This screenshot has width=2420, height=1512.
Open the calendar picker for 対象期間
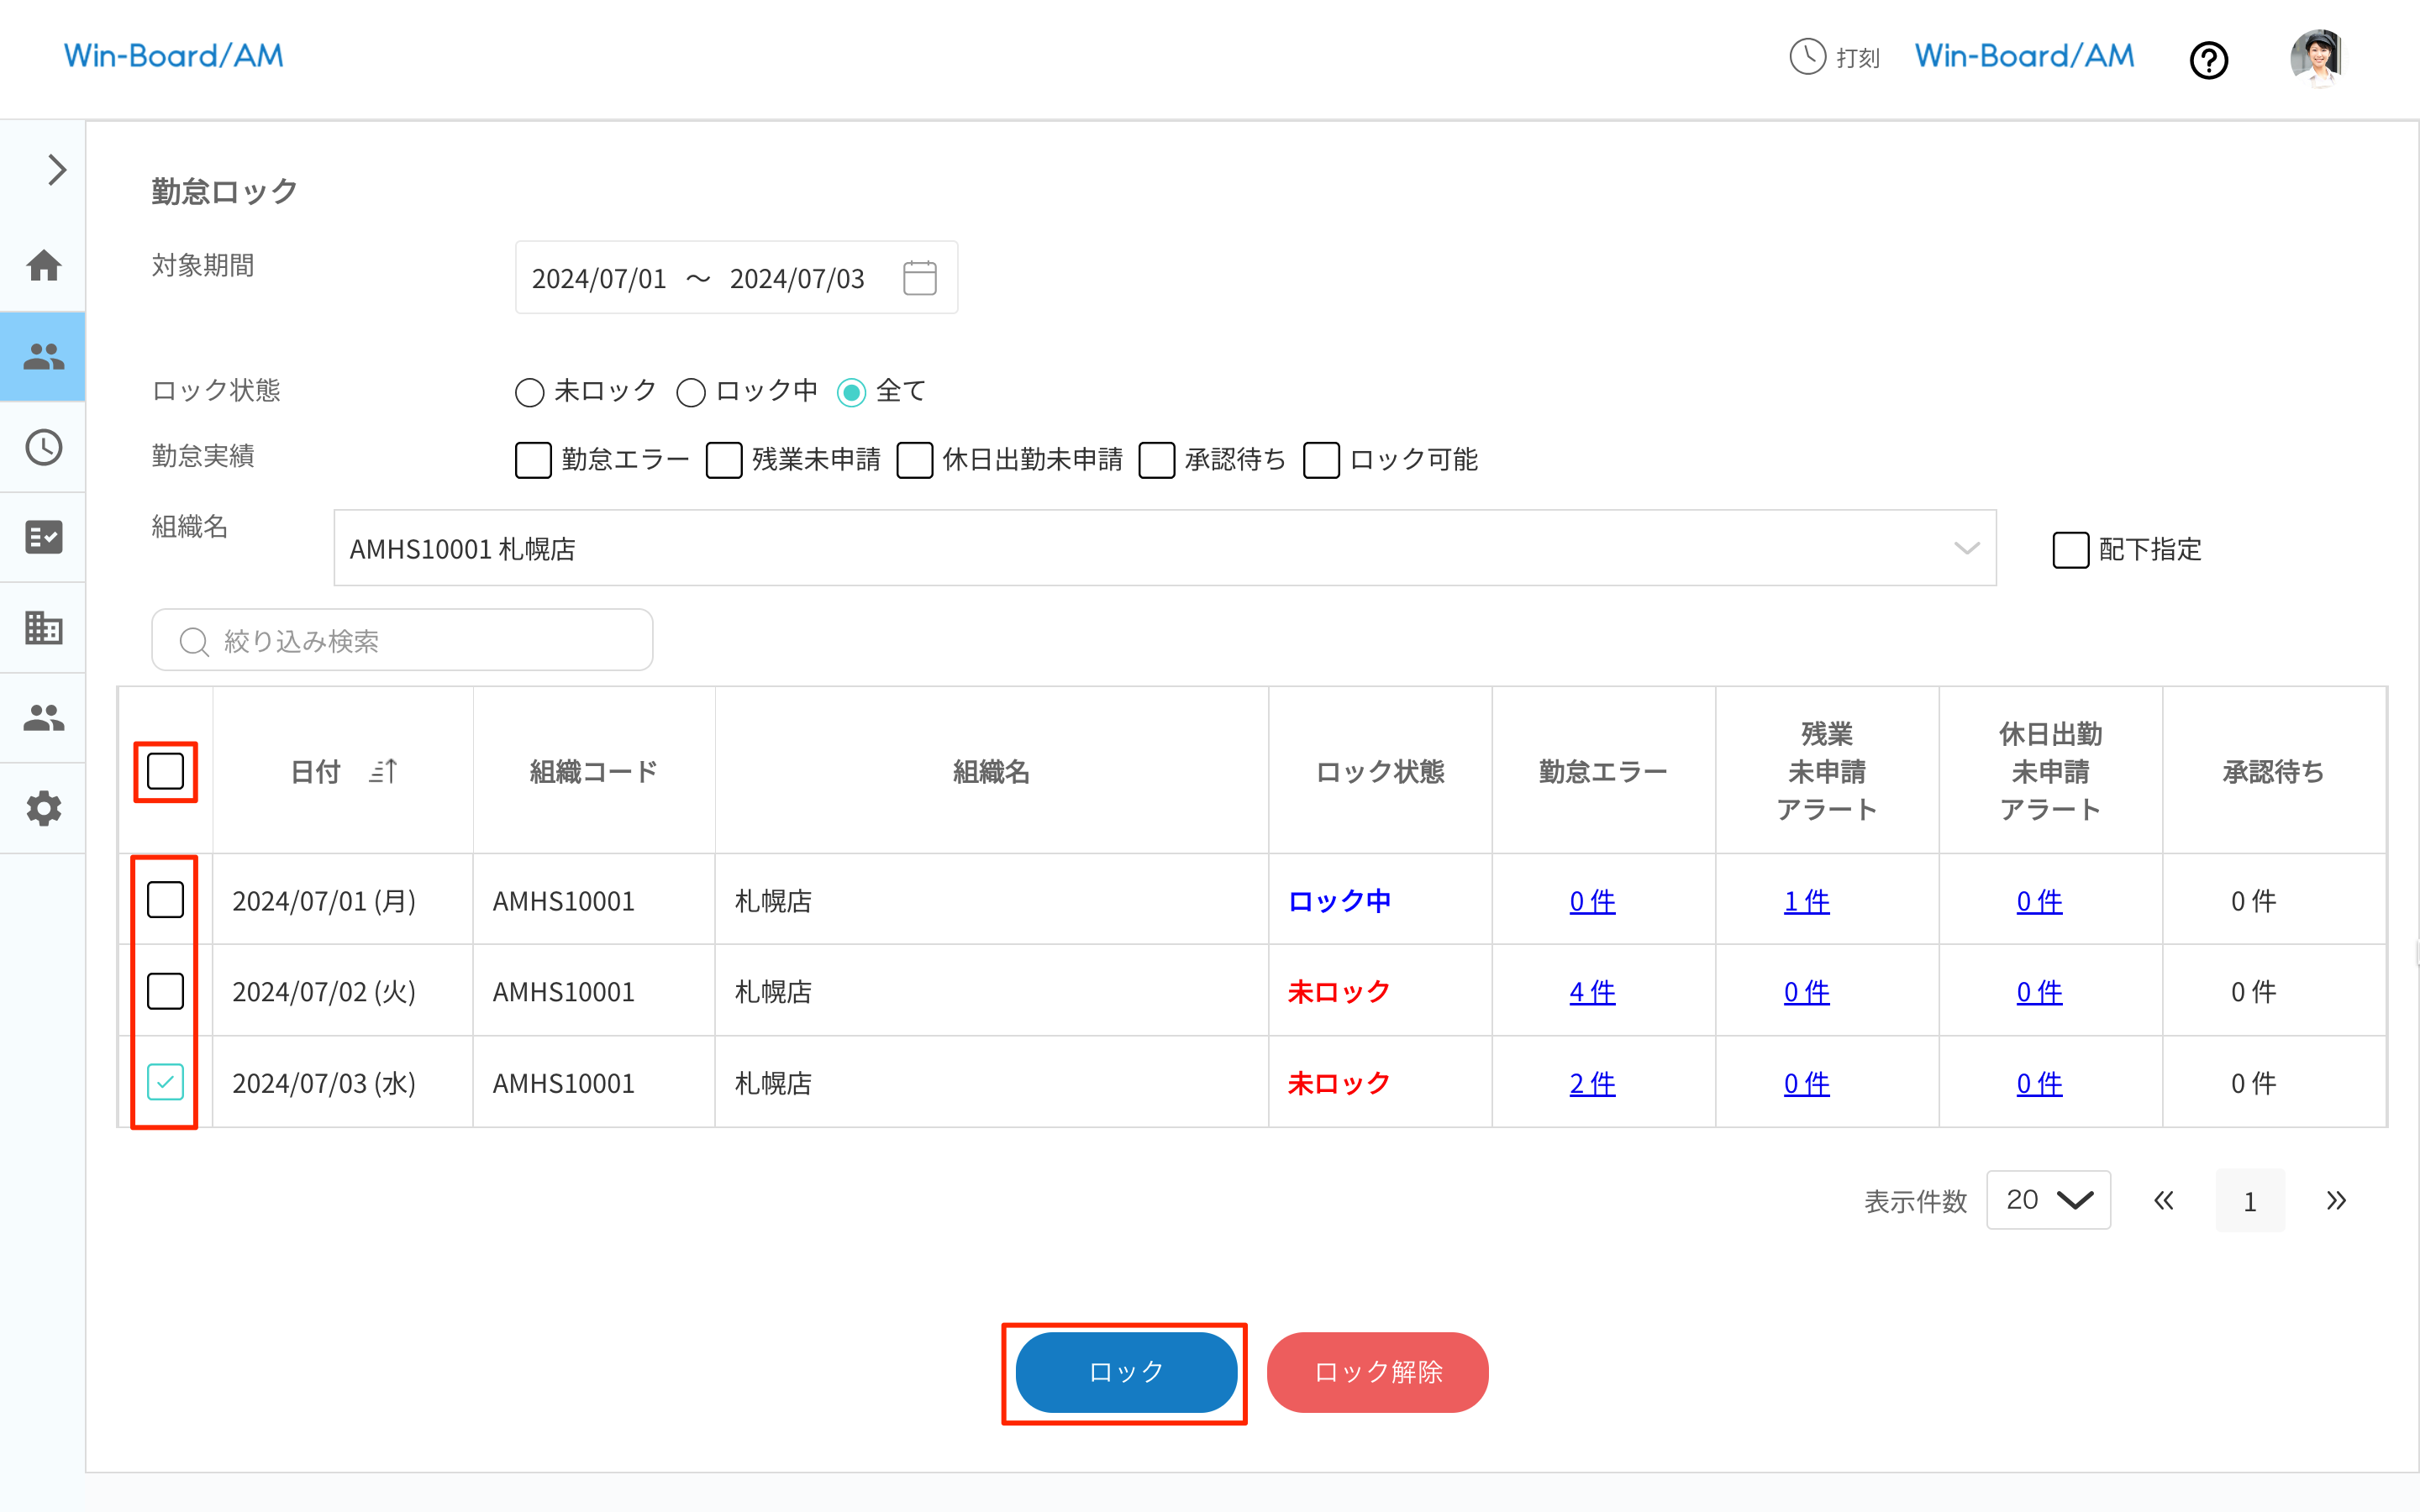[x=919, y=278]
